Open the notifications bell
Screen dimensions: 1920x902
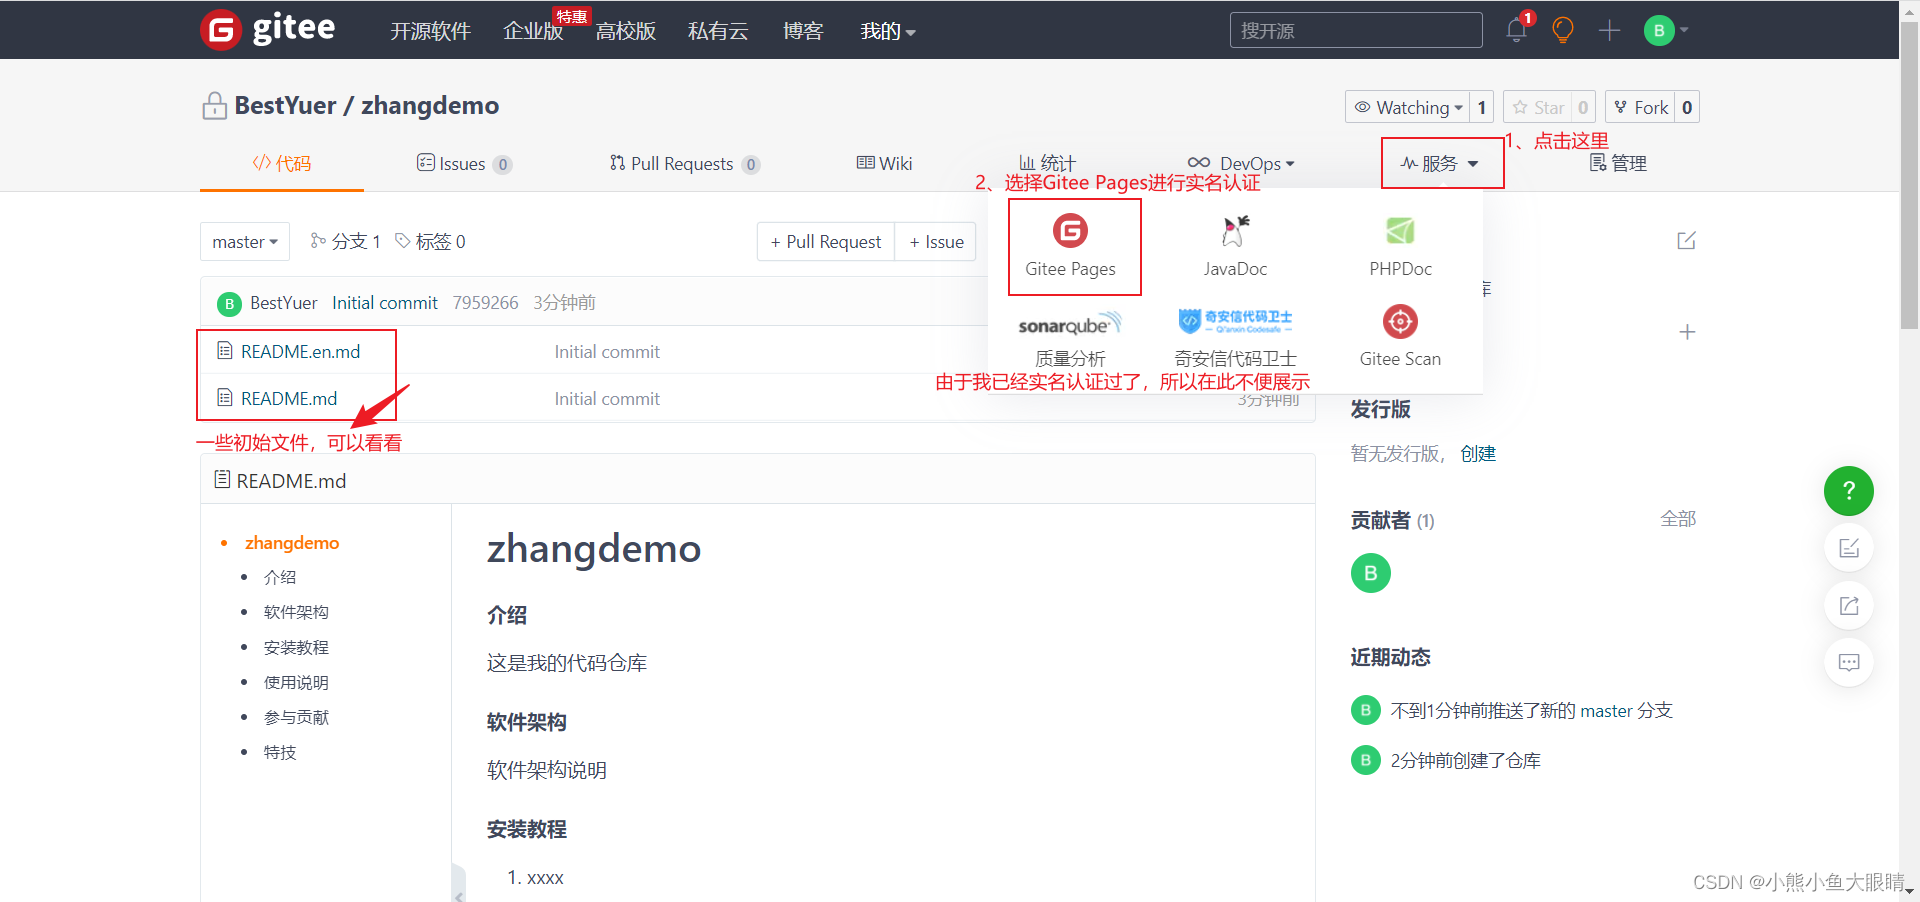tap(1516, 30)
